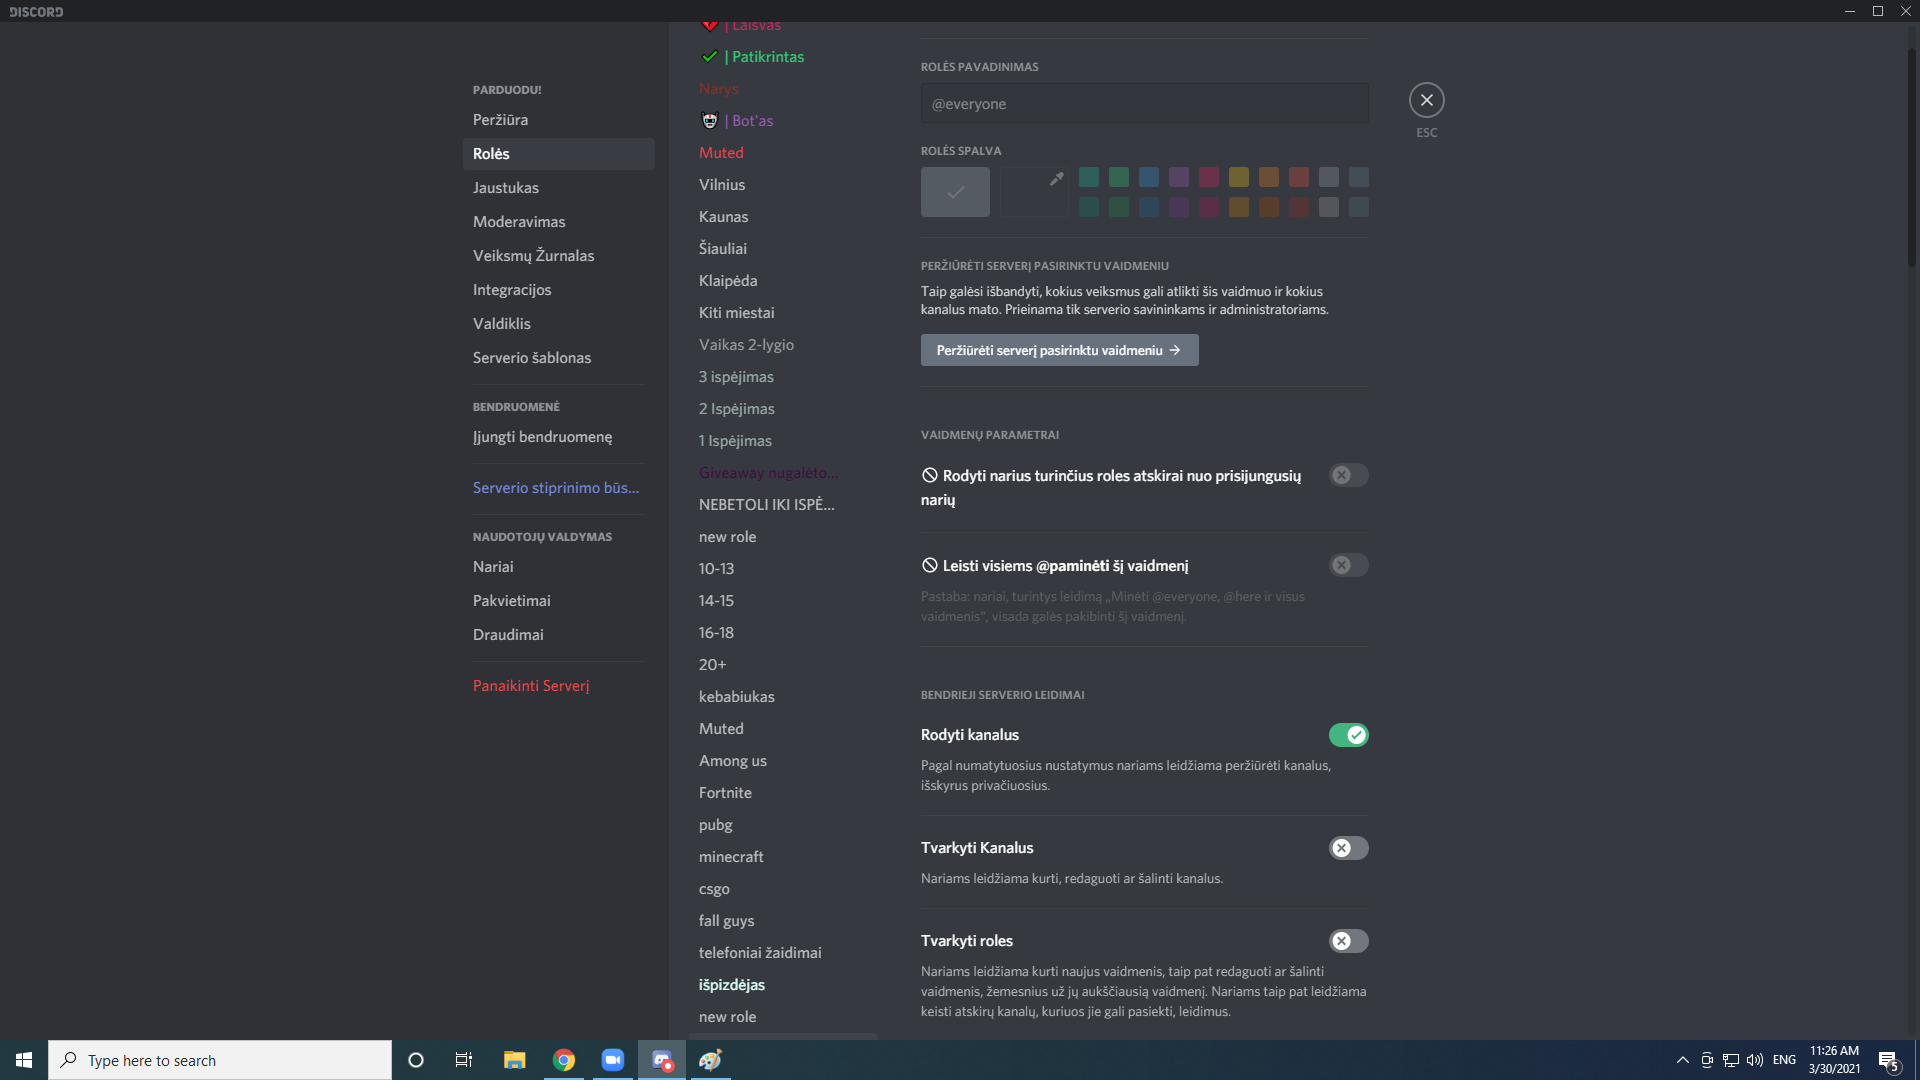Image resolution: width=1920 pixels, height=1080 pixels.
Task: Select the Vilnius role in list
Action: [722, 185]
